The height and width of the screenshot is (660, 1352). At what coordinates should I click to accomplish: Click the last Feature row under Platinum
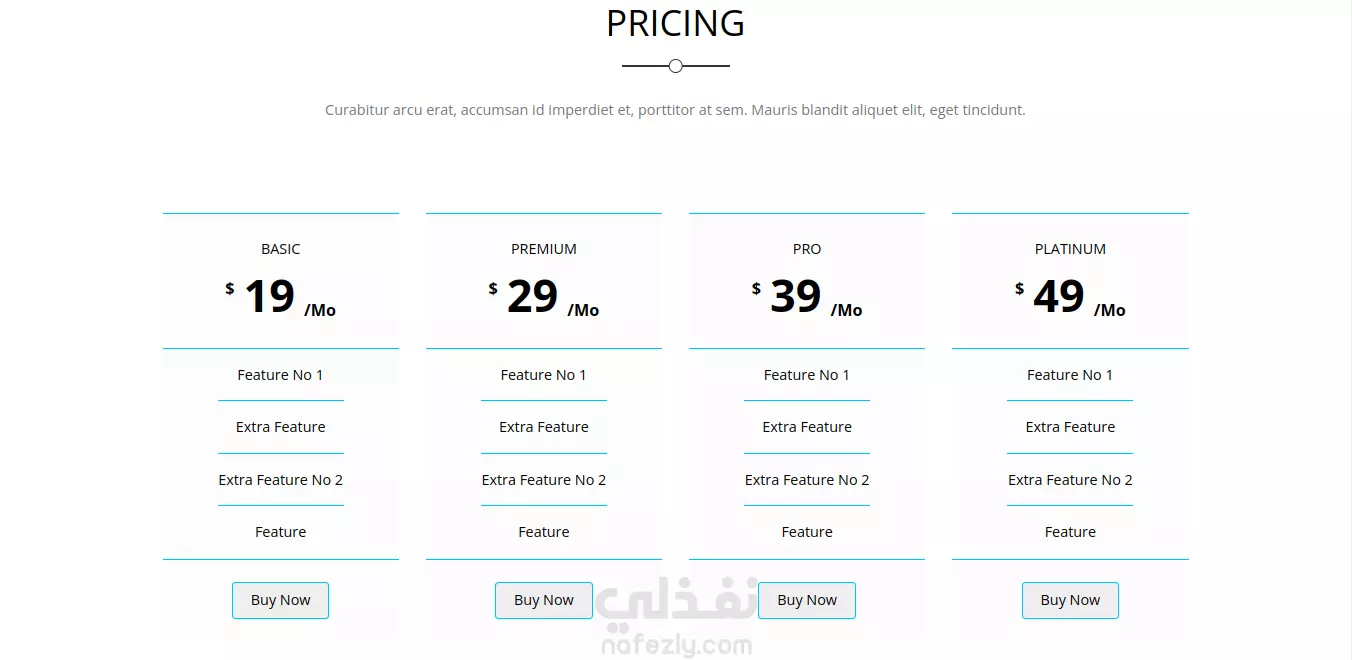click(x=1070, y=532)
